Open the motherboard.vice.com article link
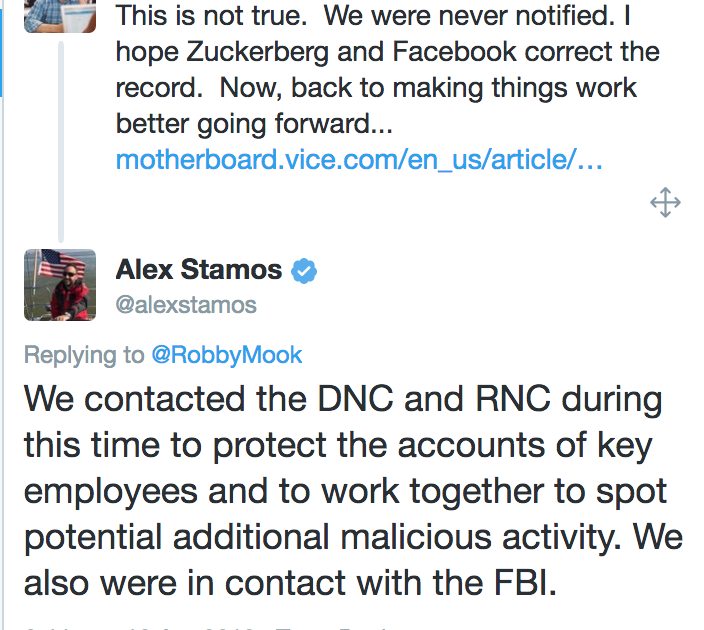The width and height of the screenshot is (704, 630). click(x=359, y=160)
